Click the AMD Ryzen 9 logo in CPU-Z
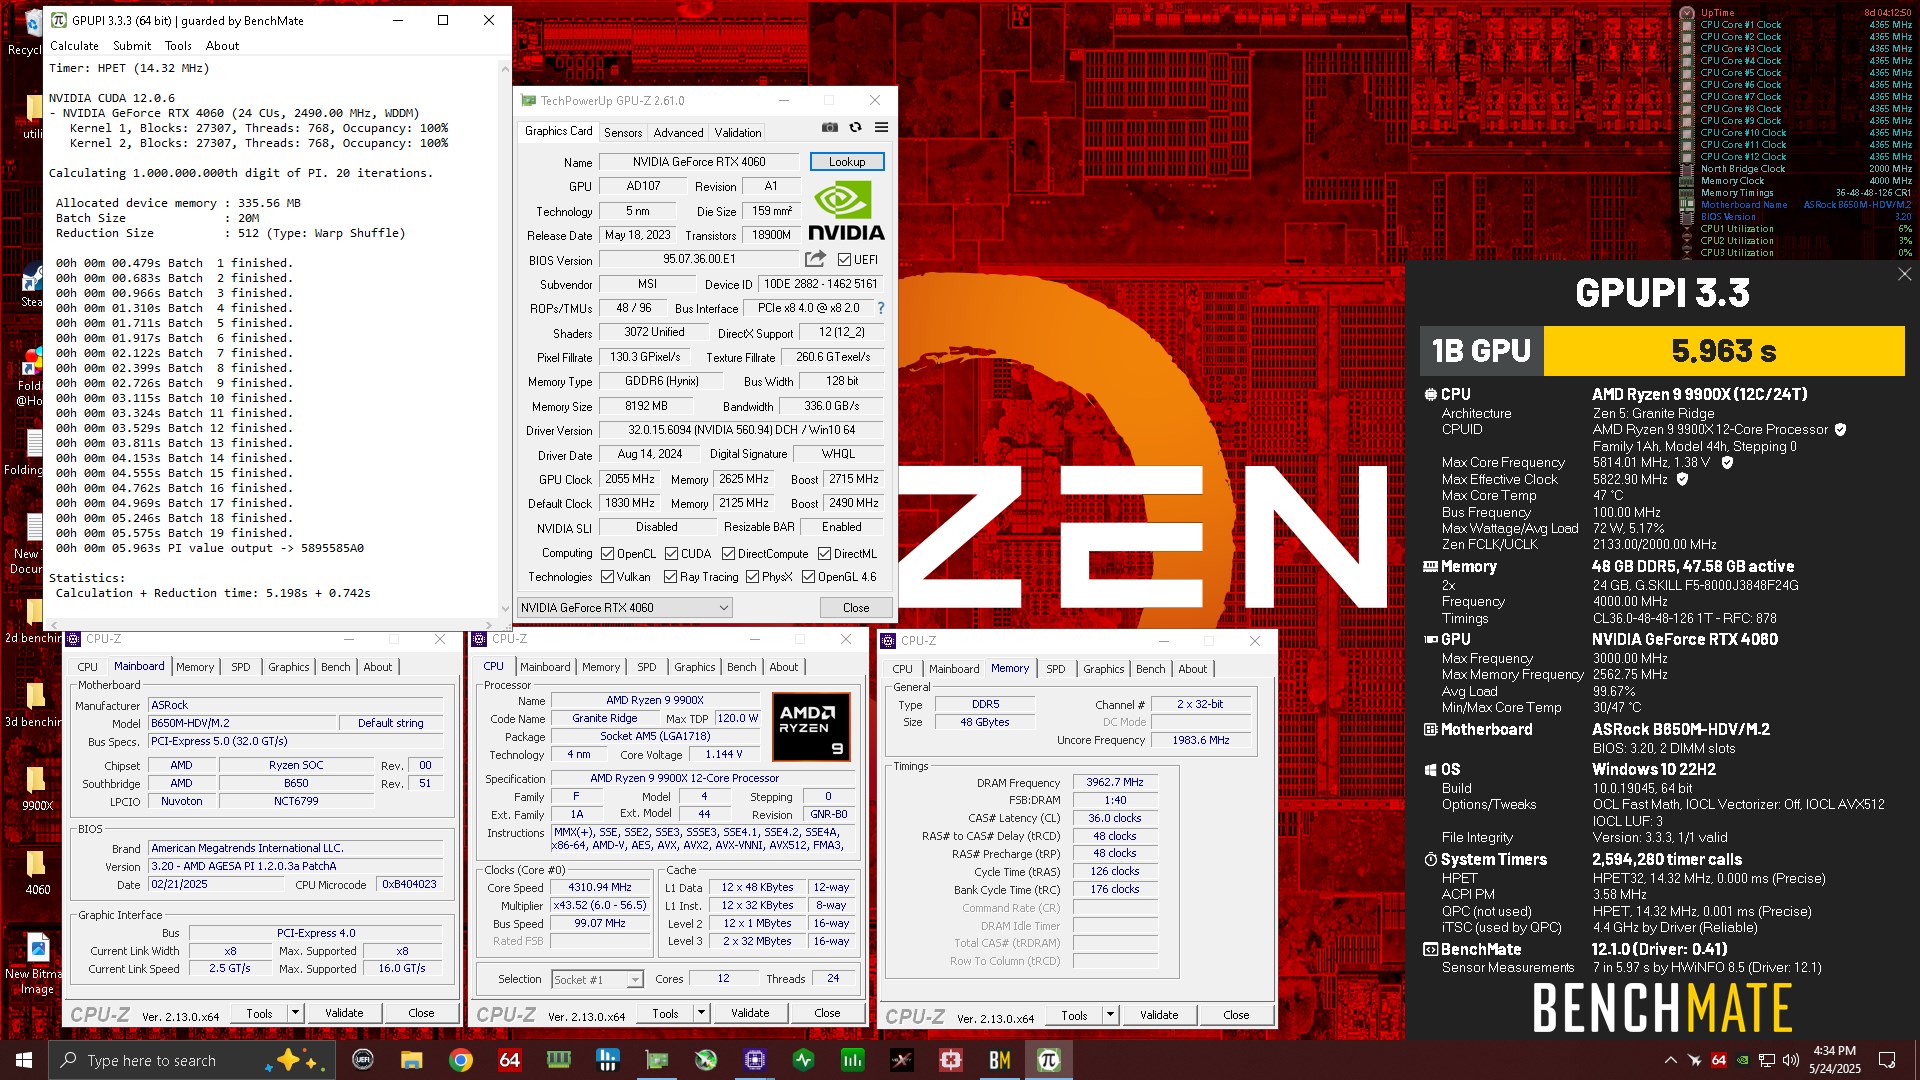Viewport: 1920px width, 1080px height. [812, 727]
